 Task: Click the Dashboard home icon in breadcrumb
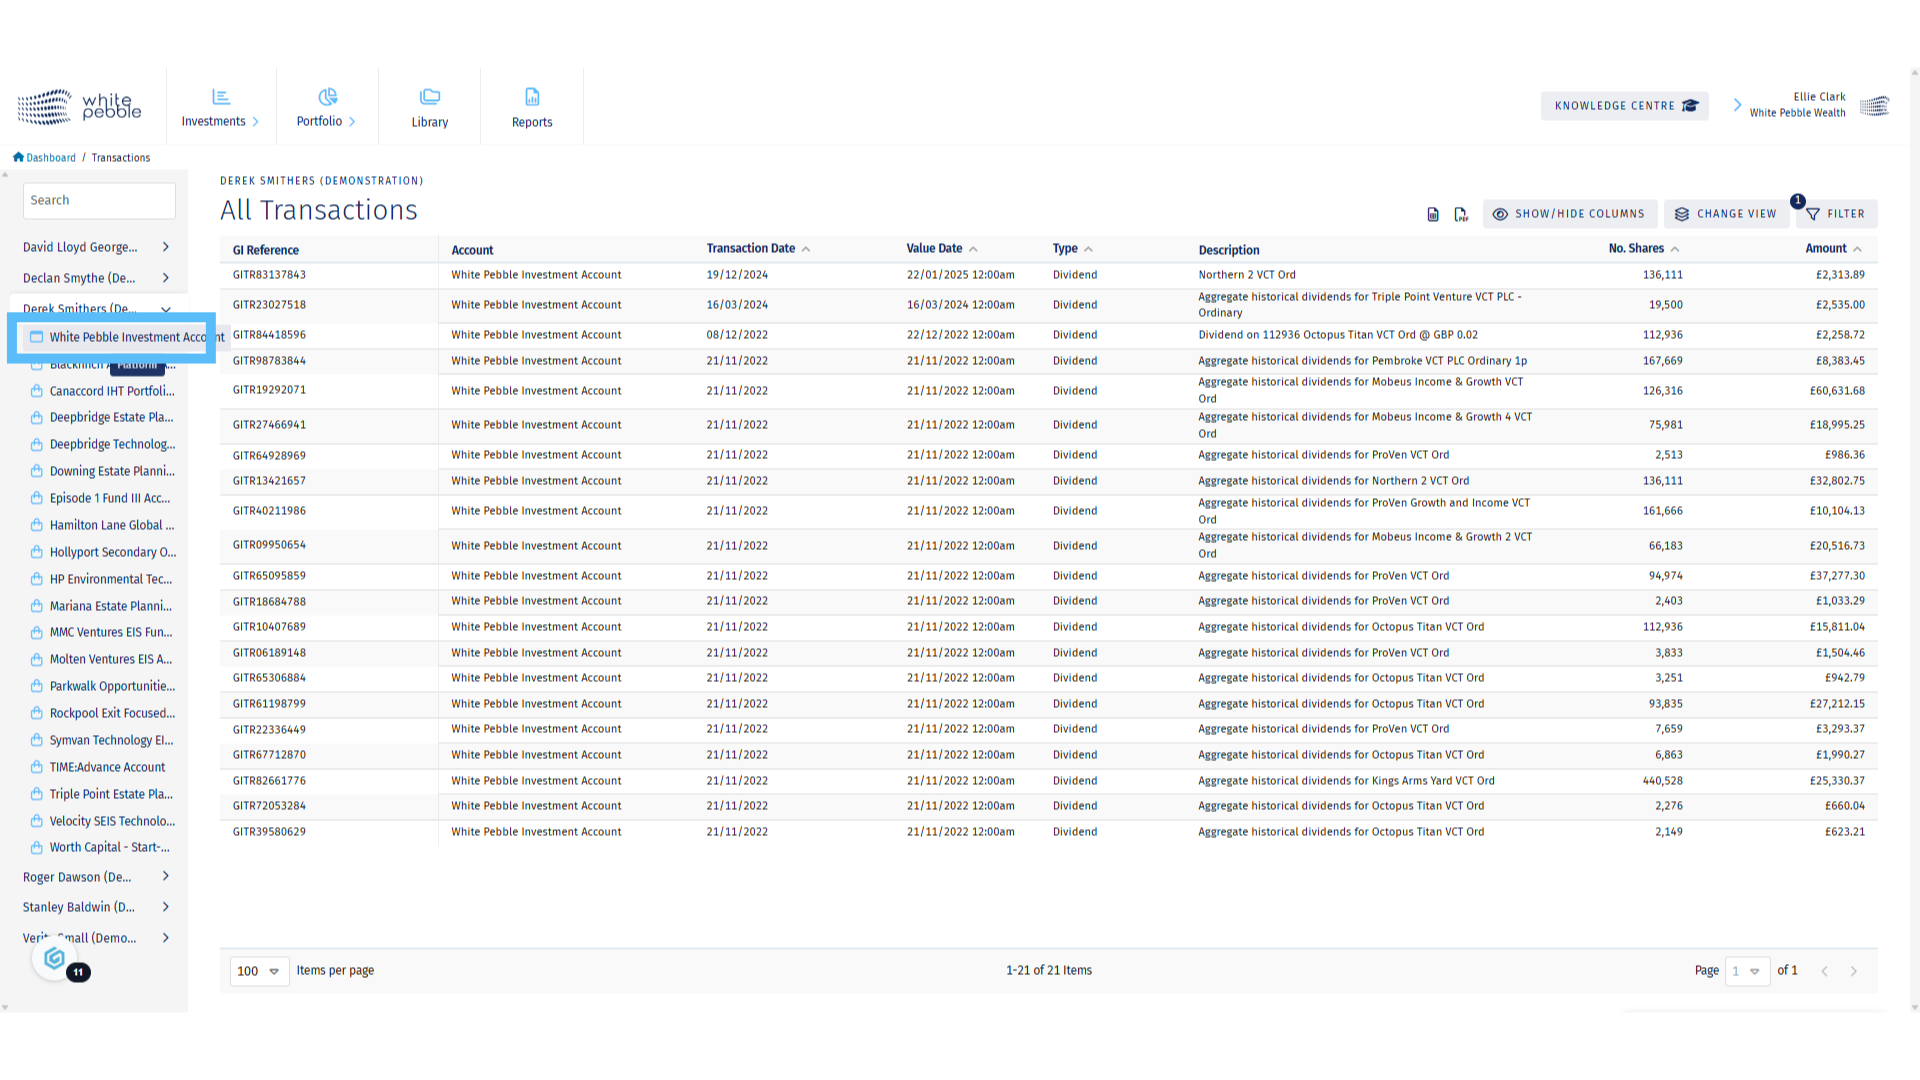pos(18,157)
